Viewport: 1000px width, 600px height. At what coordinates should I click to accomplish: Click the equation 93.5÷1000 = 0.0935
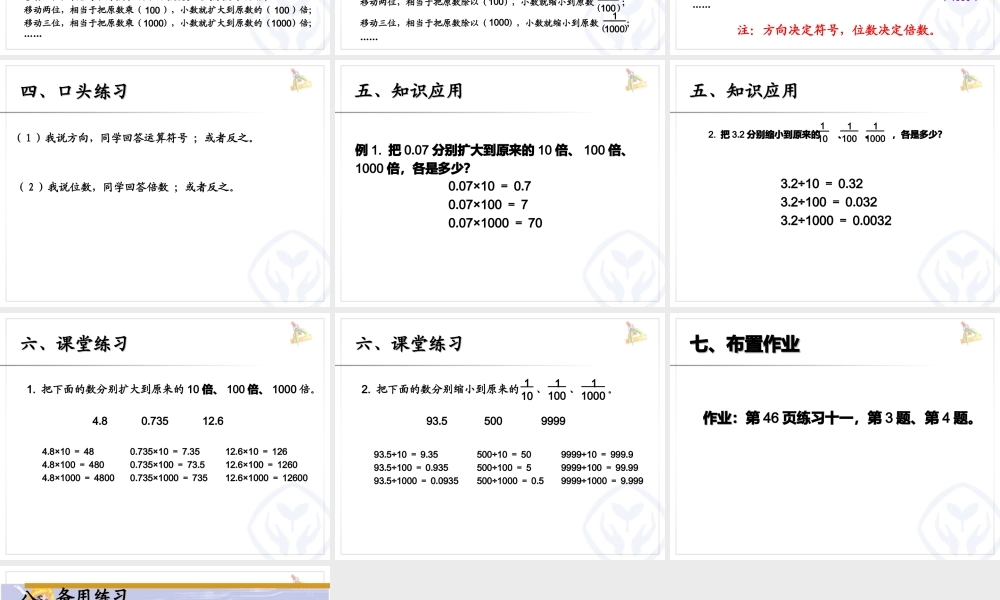click(x=416, y=481)
